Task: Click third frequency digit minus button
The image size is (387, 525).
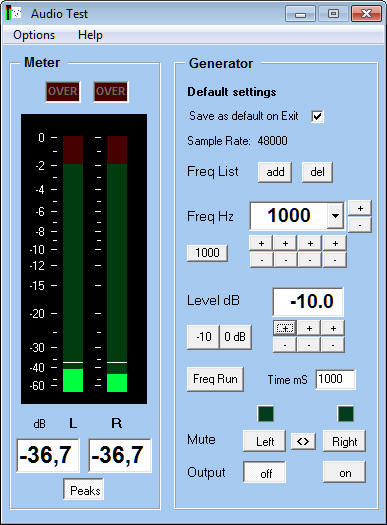Action: point(310,259)
